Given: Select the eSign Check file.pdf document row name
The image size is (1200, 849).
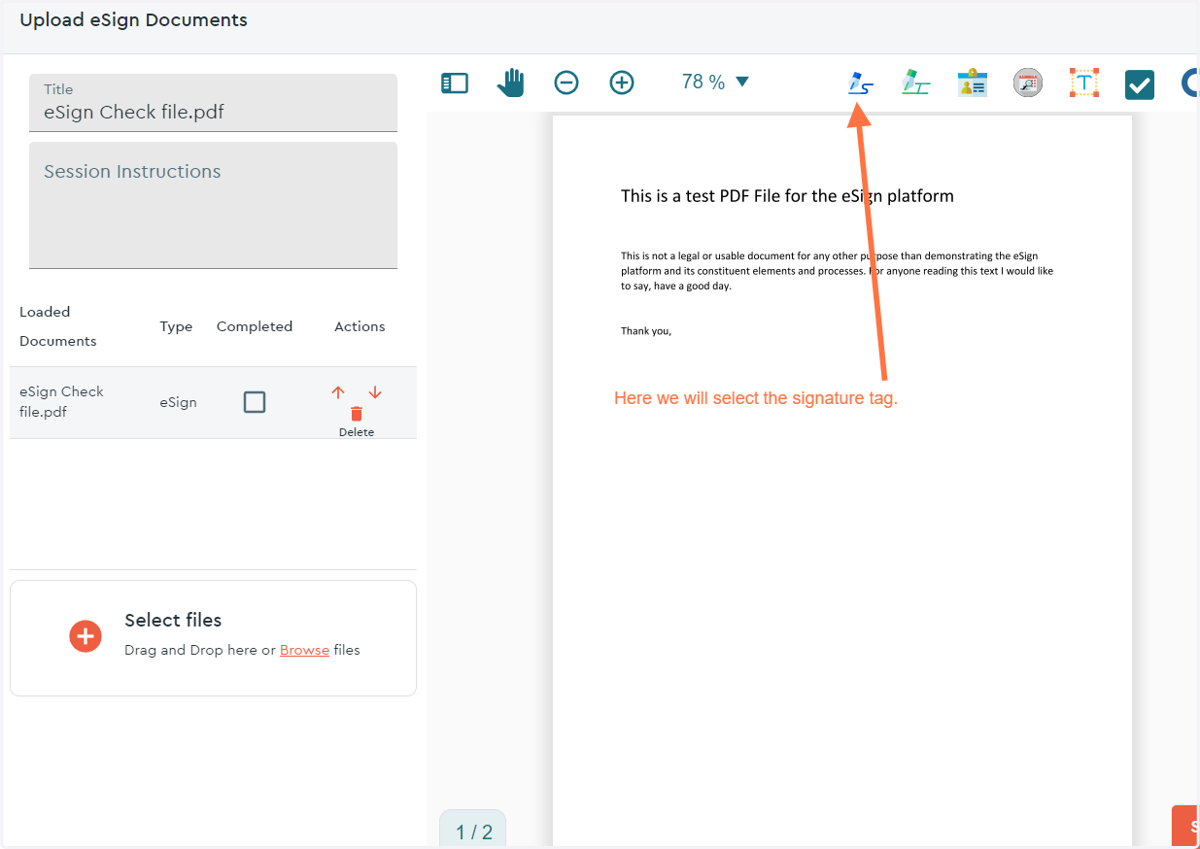Looking at the screenshot, I should tap(62, 402).
